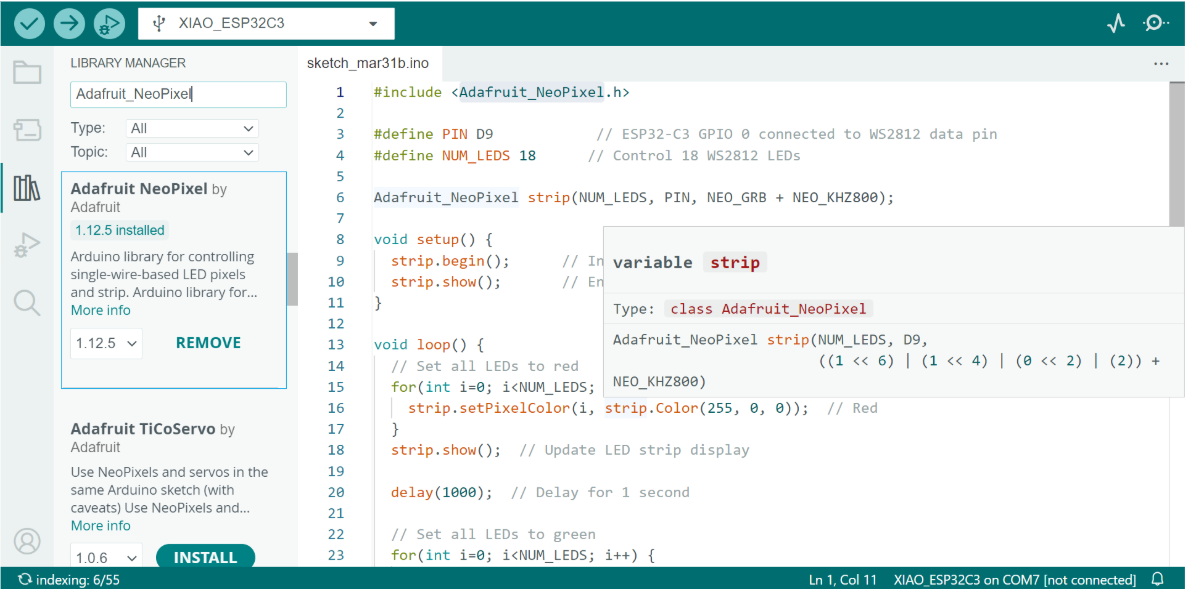
Task: Open the Debug sidebar panel icon
Action: click(27, 246)
